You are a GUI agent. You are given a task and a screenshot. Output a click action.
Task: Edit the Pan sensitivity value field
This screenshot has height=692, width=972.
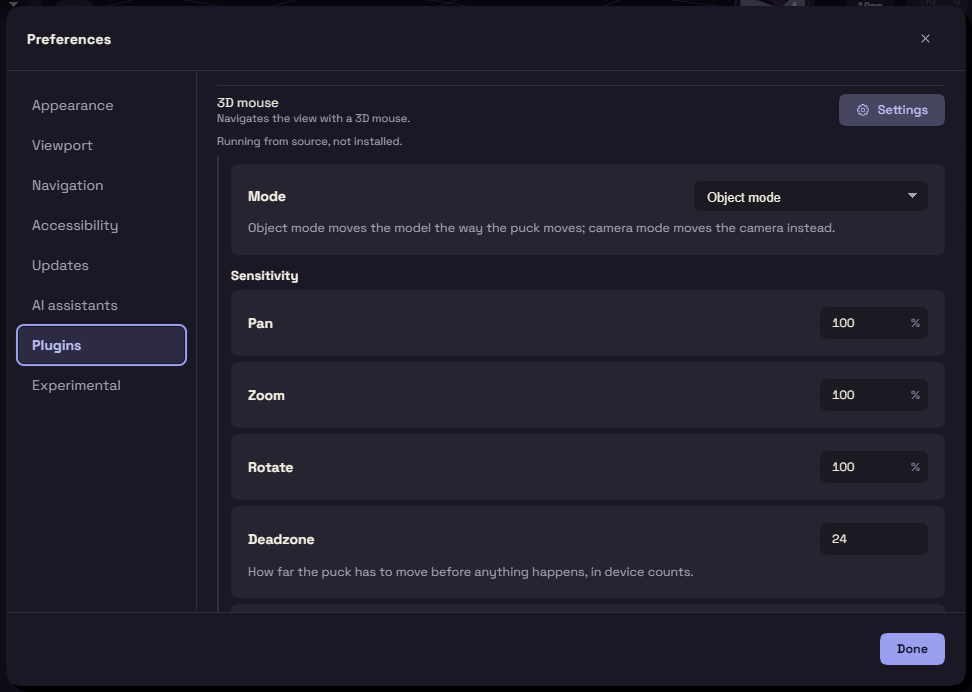[x=873, y=323]
